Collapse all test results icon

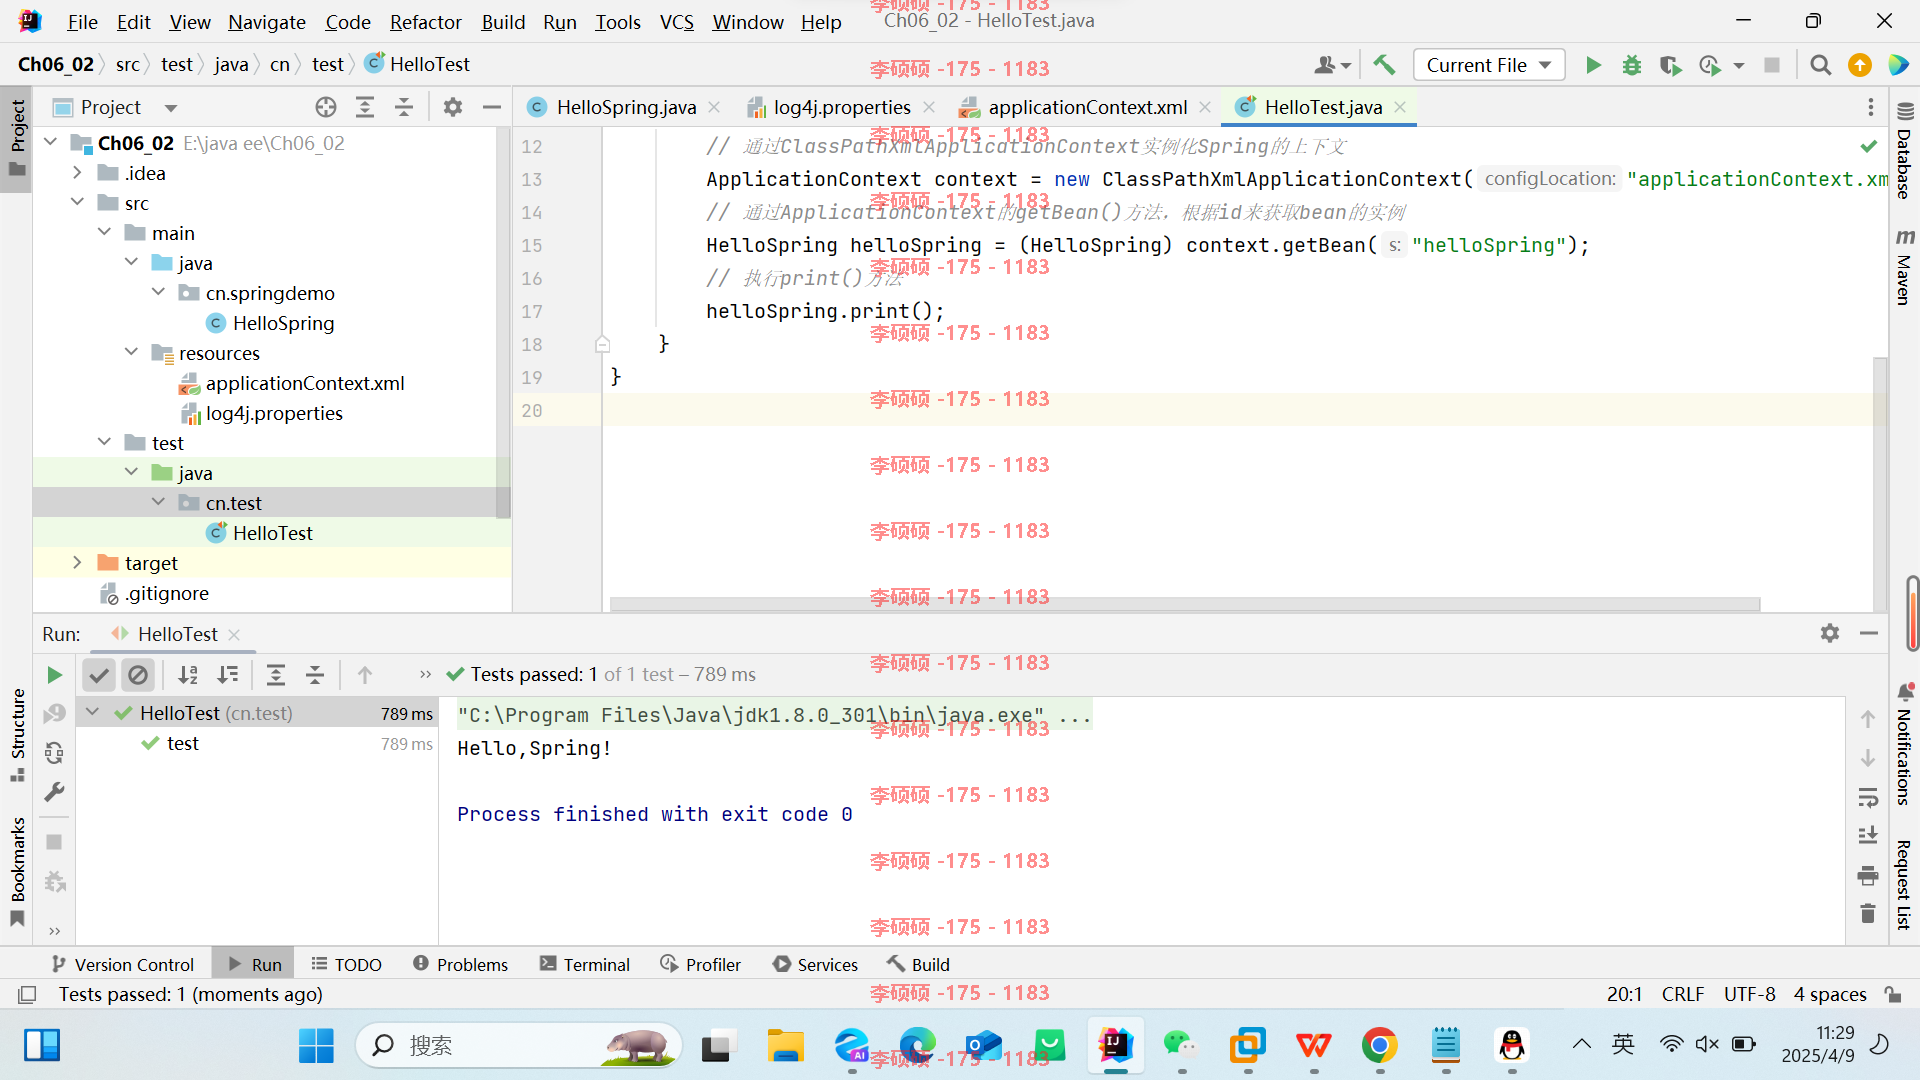coord(315,675)
